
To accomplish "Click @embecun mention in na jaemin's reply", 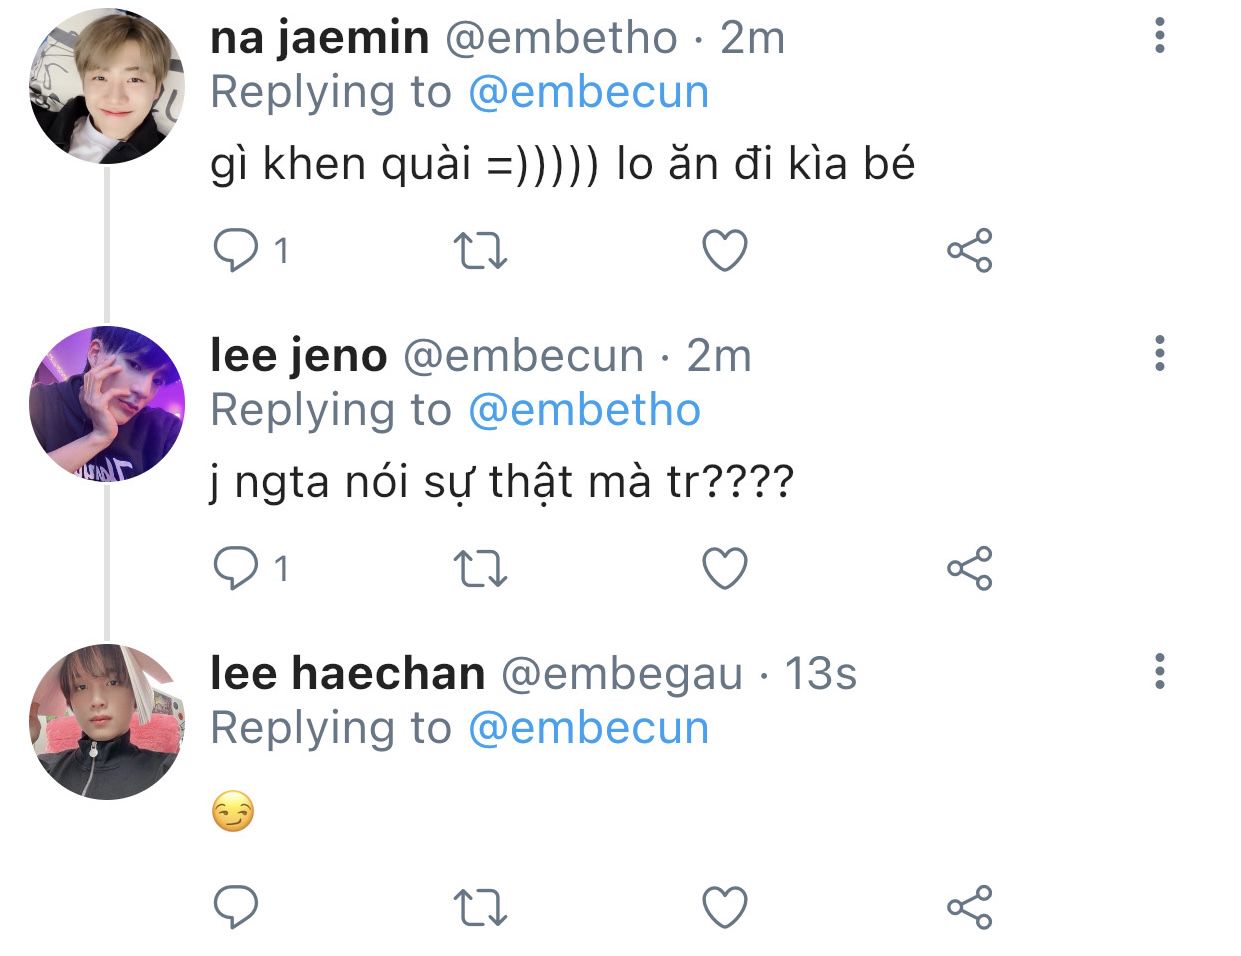I will click(588, 93).
